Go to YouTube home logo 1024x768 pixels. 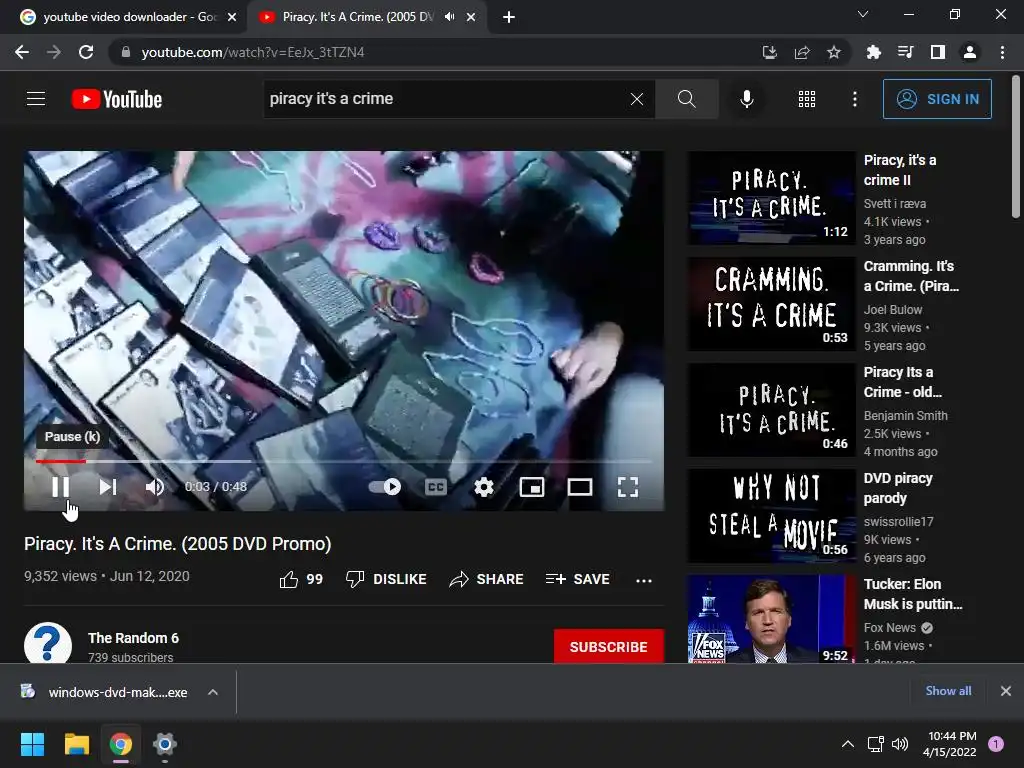(x=117, y=99)
